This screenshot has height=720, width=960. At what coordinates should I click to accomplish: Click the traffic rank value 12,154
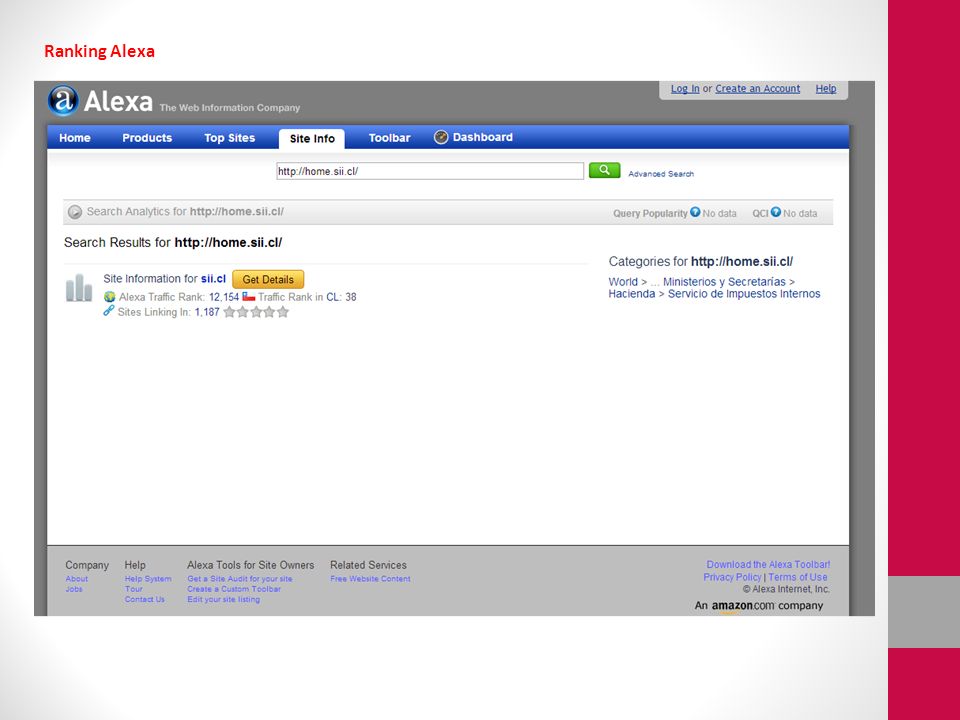point(224,297)
